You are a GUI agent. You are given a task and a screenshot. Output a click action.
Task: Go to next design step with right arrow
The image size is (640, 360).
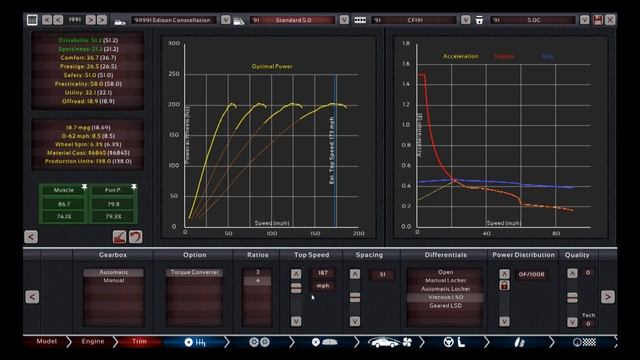(x=607, y=297)
